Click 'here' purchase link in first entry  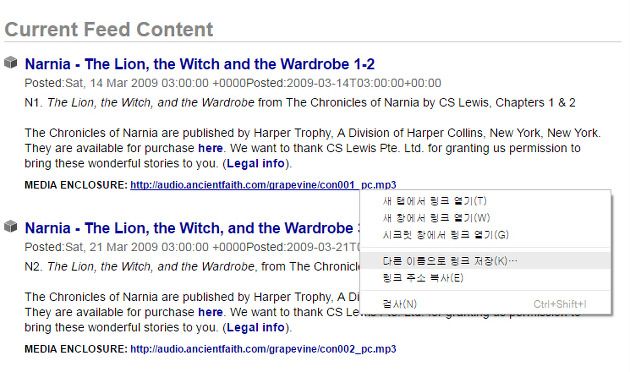(211, 148)
